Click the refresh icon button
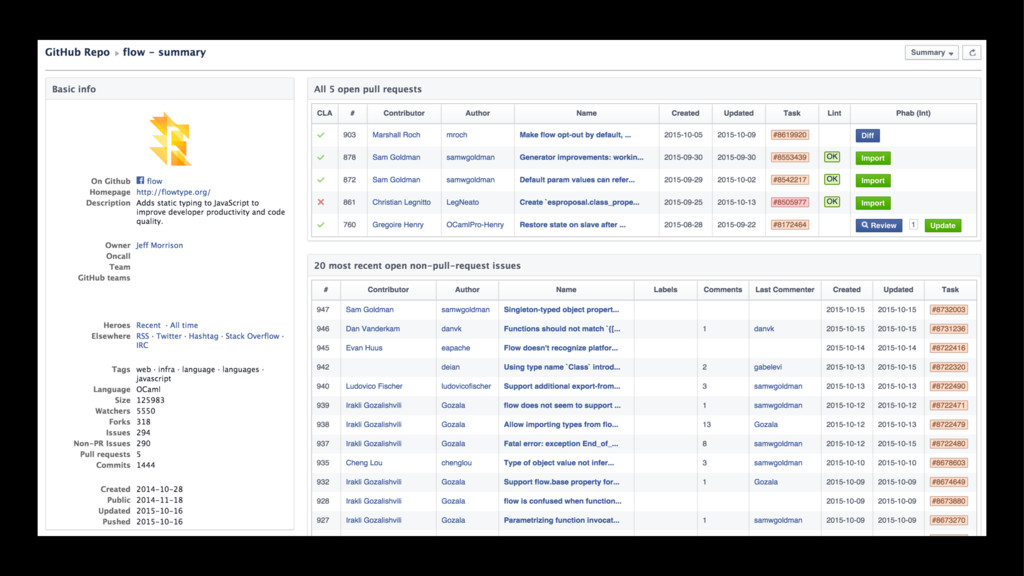This screenshot has height=576, width=1024. click(972, 53)
